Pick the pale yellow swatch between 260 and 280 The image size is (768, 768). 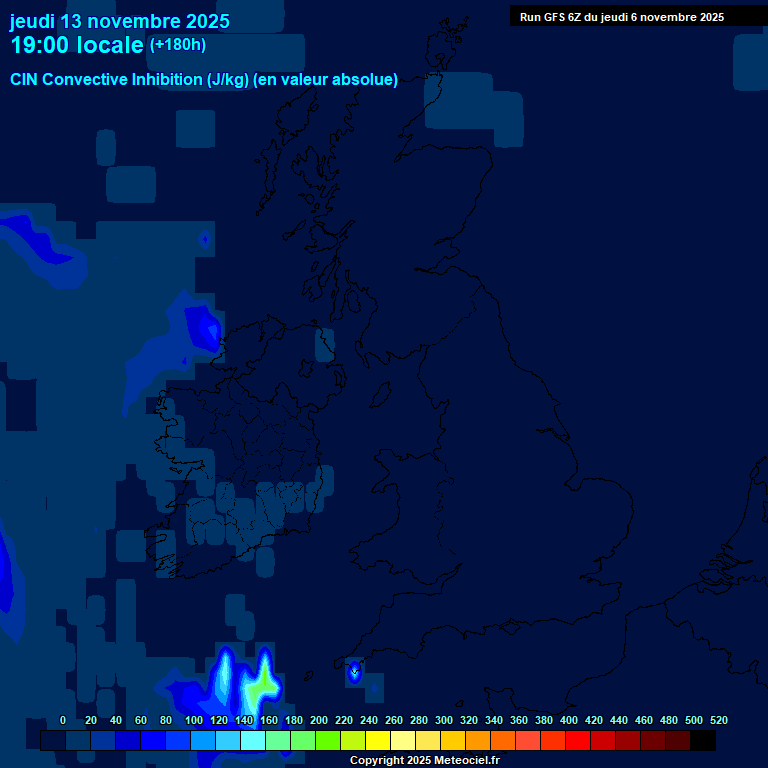coord(403,740)
